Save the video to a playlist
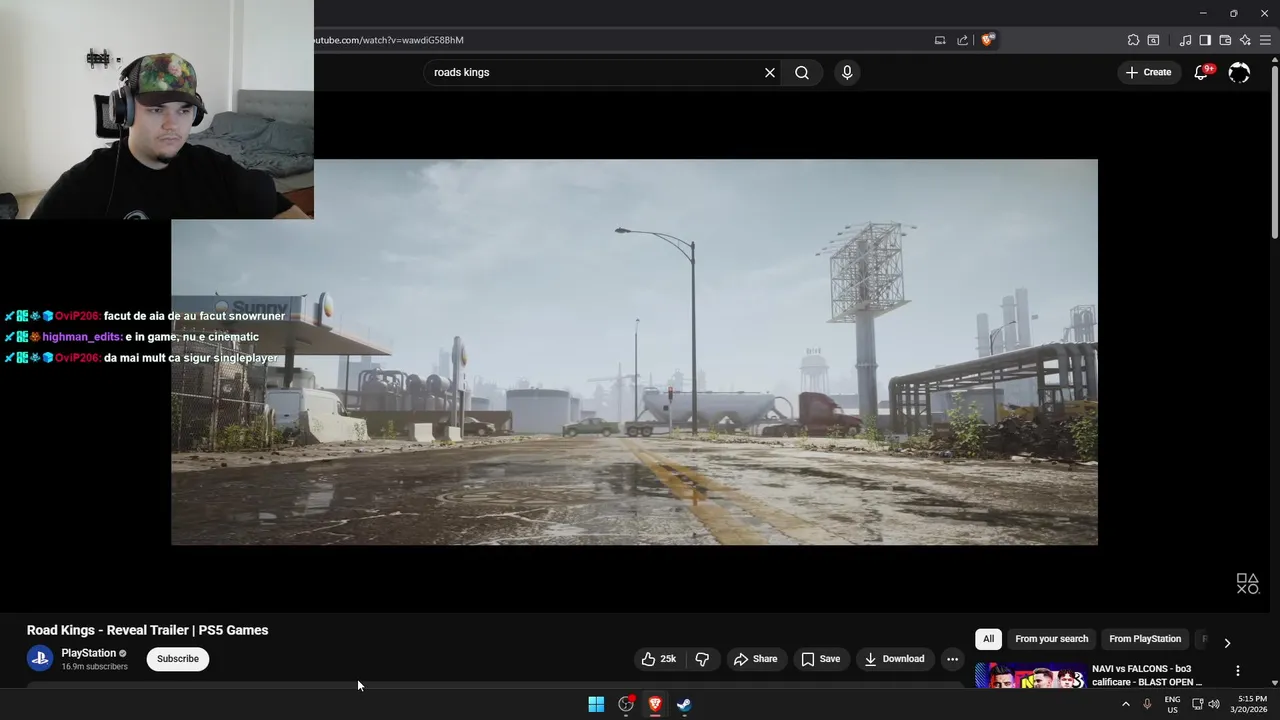 820,659
